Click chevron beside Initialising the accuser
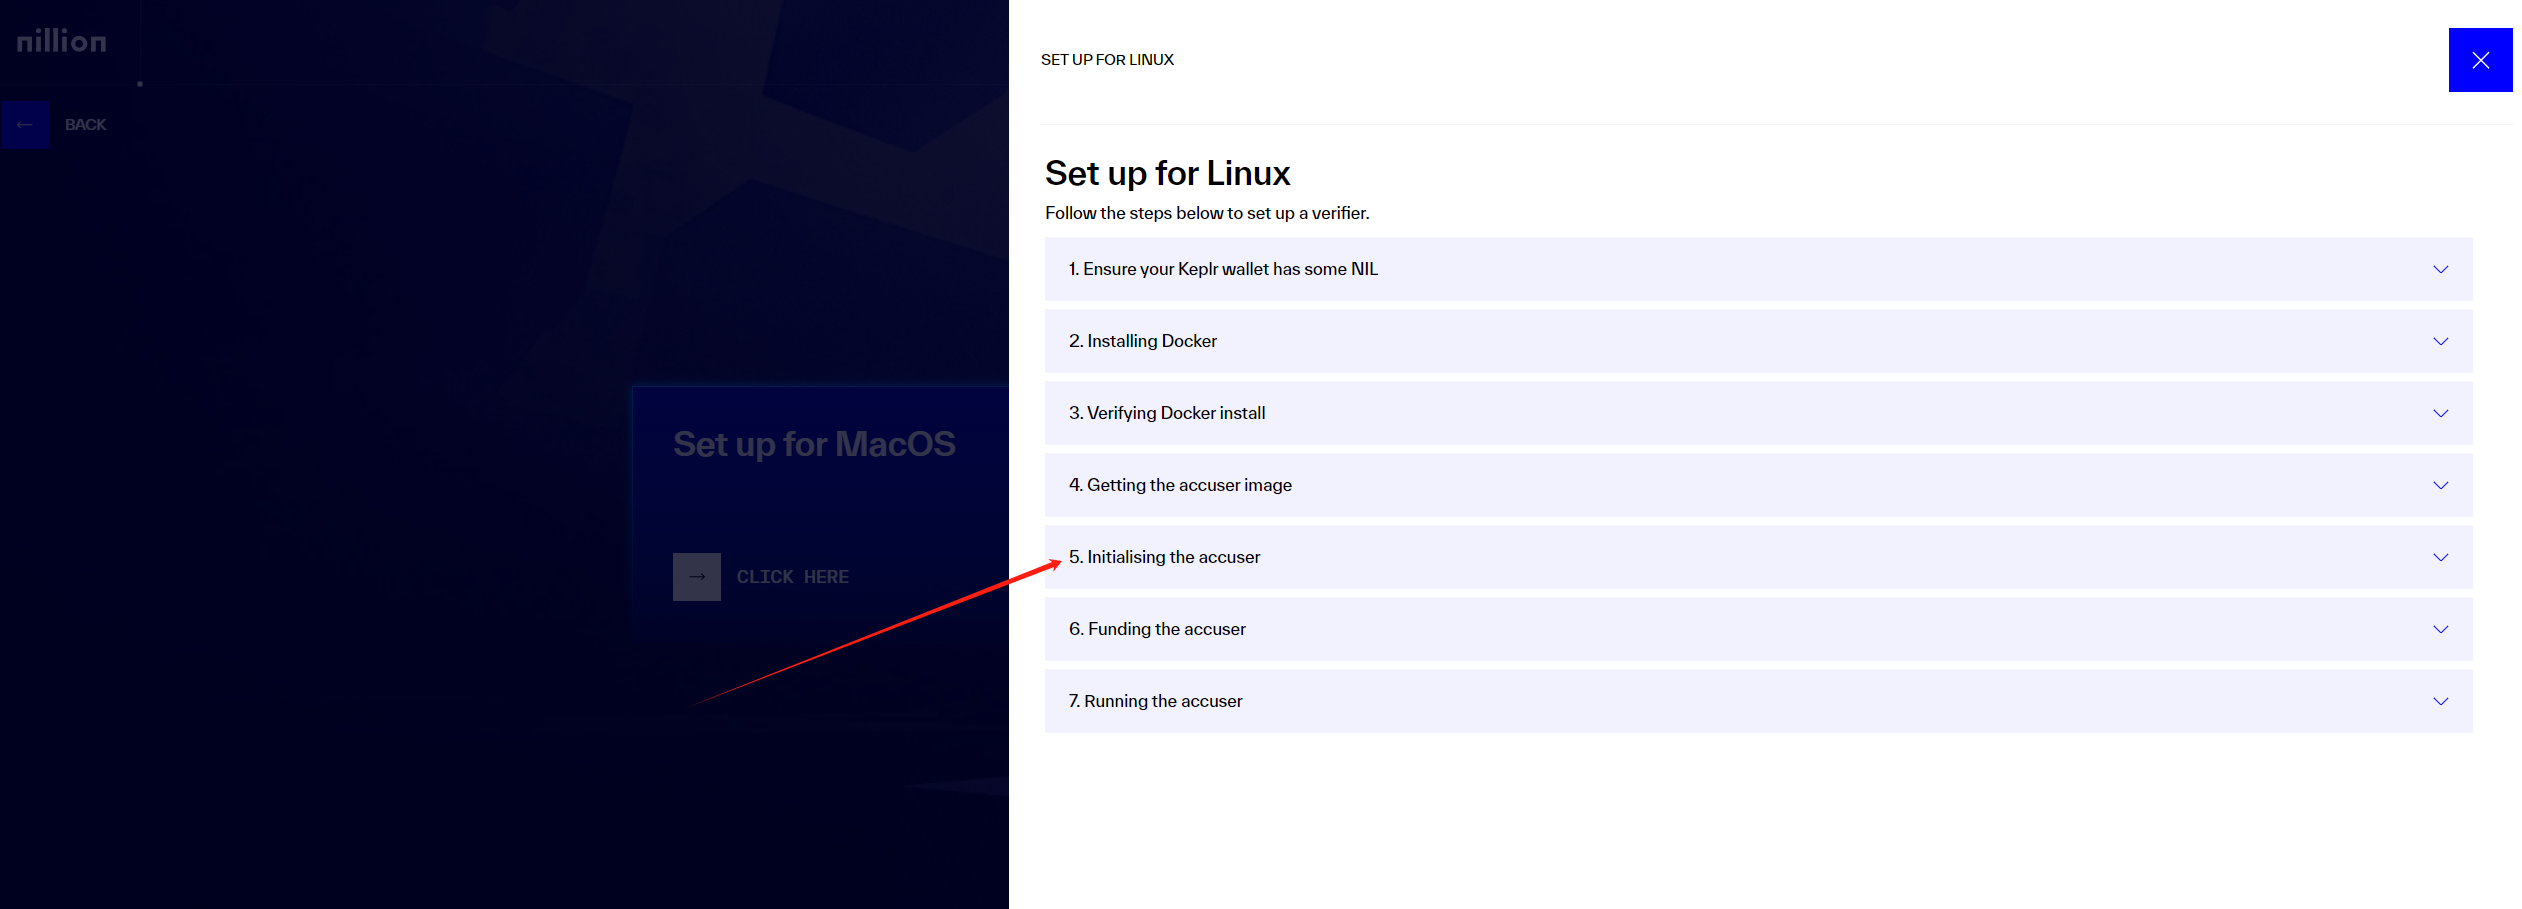 [2440, 557]
